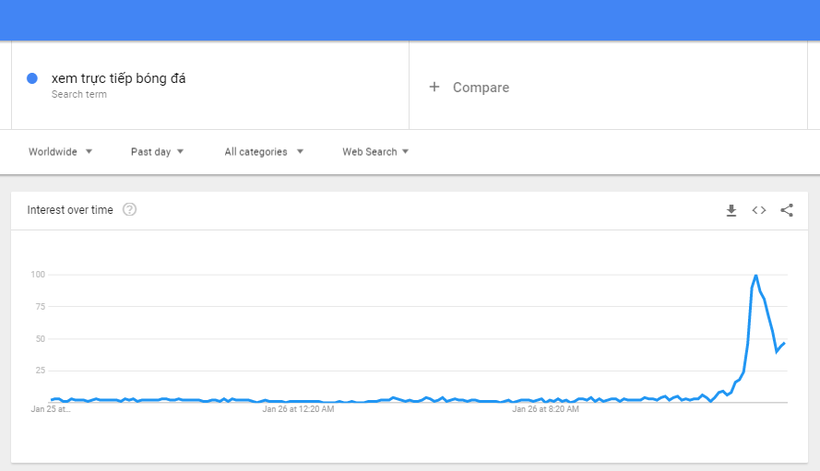Open help for Interest over time
Viewport: 820px width, 471px height.
(129, 210)
